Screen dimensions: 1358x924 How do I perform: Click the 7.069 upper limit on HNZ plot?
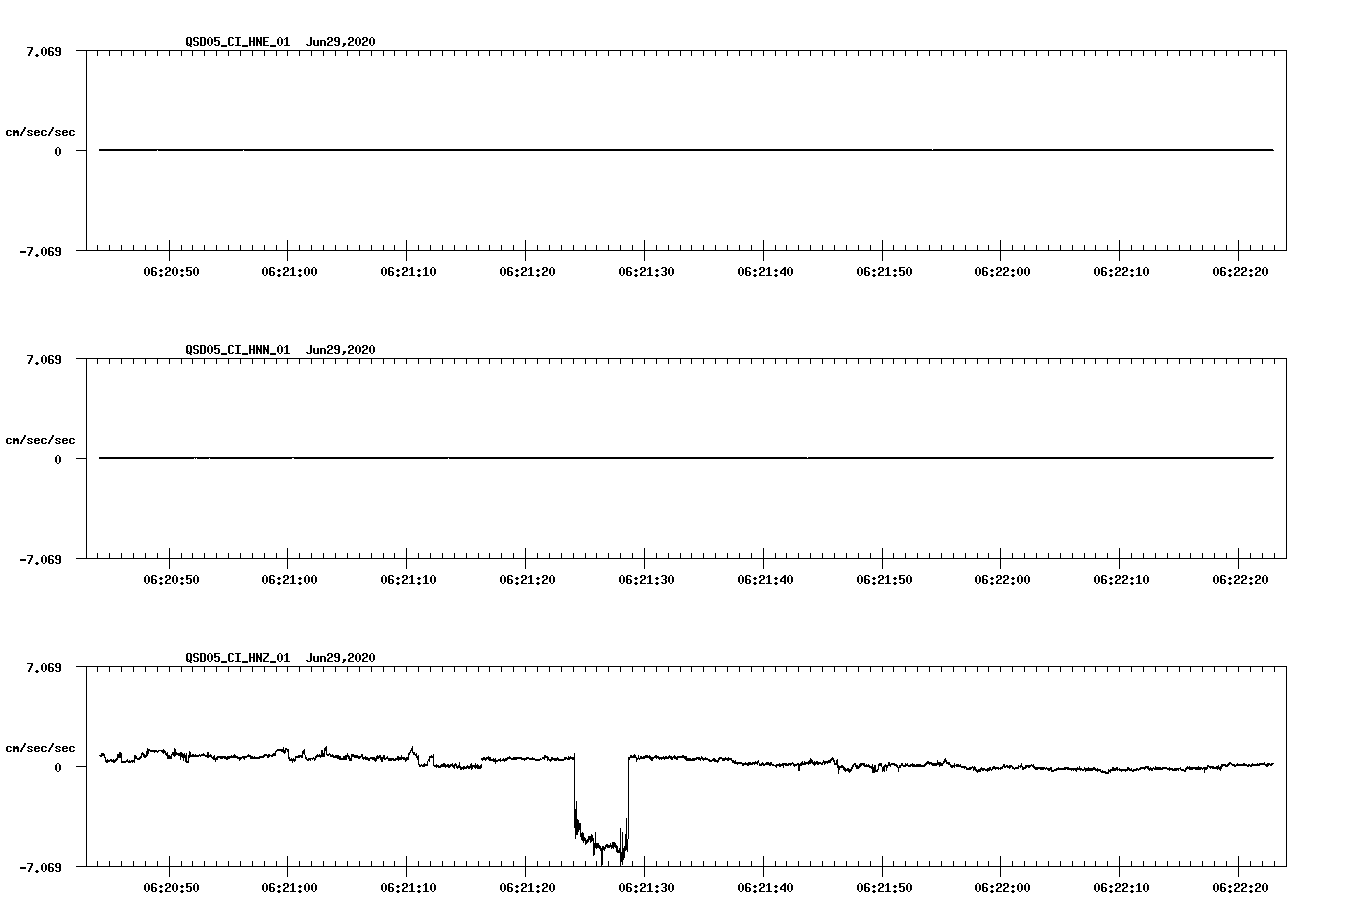45,667
